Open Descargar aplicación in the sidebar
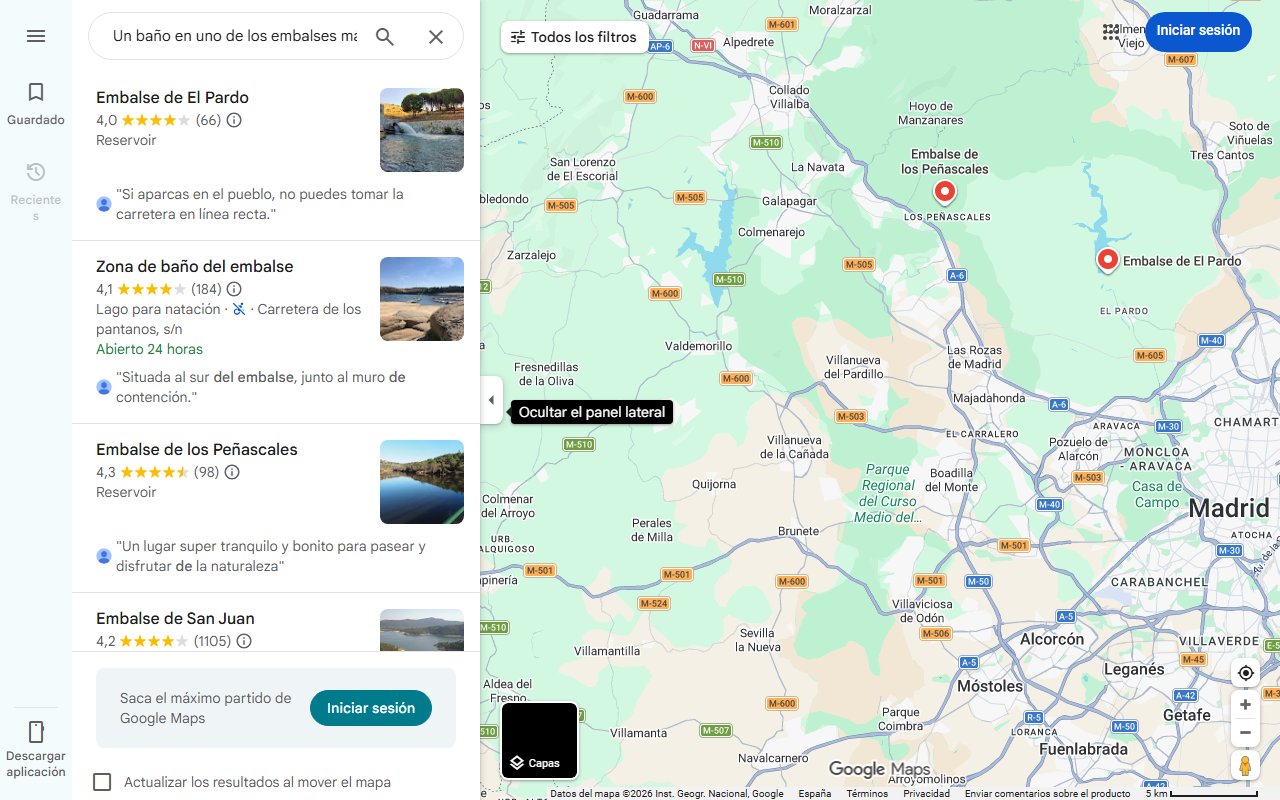 36,748
